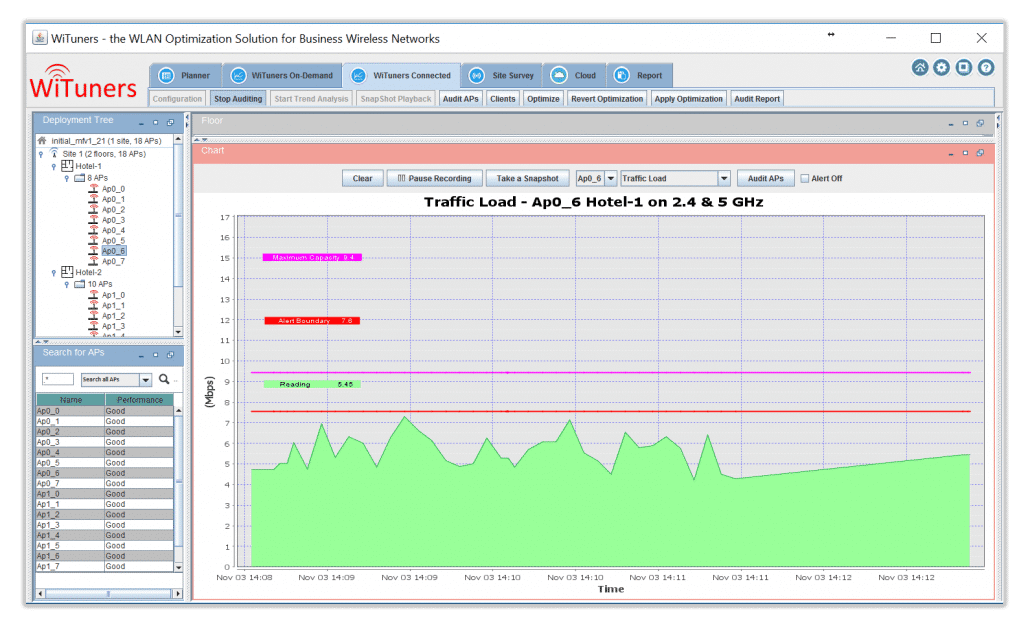The height and width of the screenshot is (628, 1030).
Task: Collapse the Hotel-1 tree node
Action: [54, 166]
